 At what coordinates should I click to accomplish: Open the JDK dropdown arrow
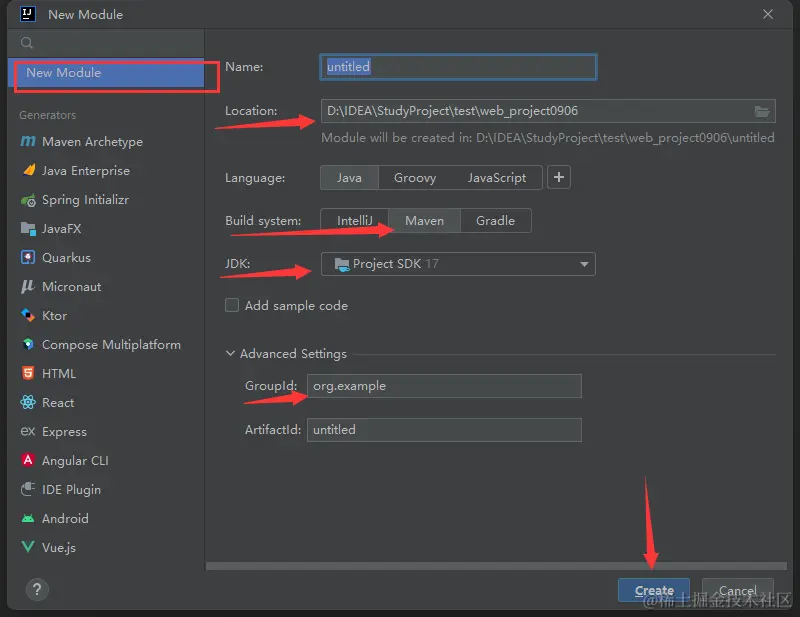584,264
